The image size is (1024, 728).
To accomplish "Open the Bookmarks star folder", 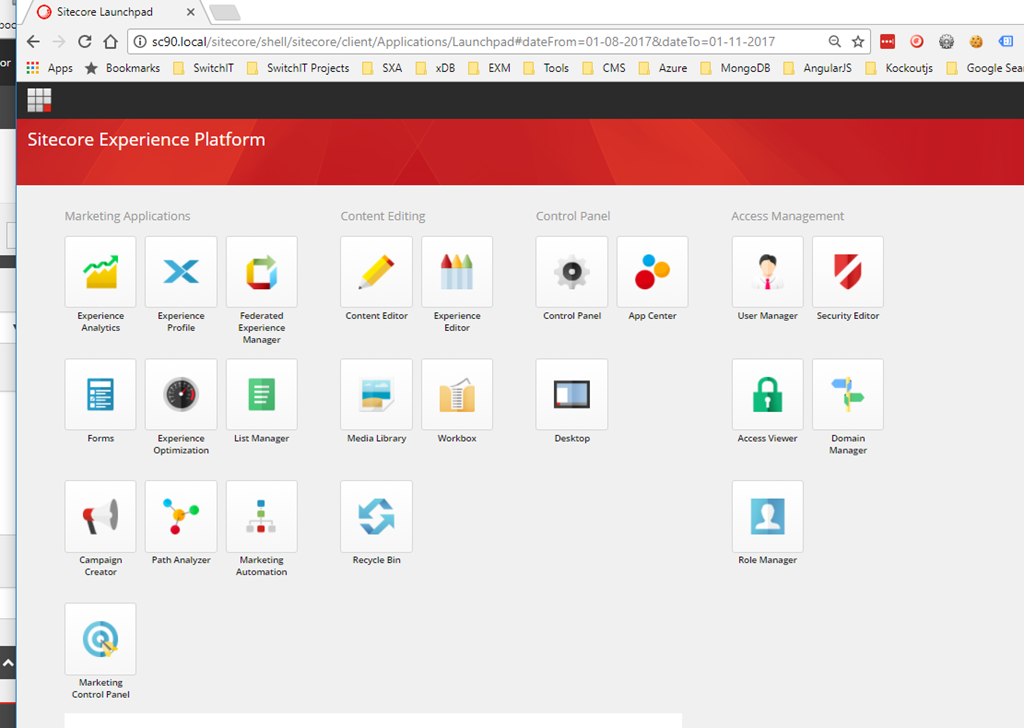I will [122, 68].
